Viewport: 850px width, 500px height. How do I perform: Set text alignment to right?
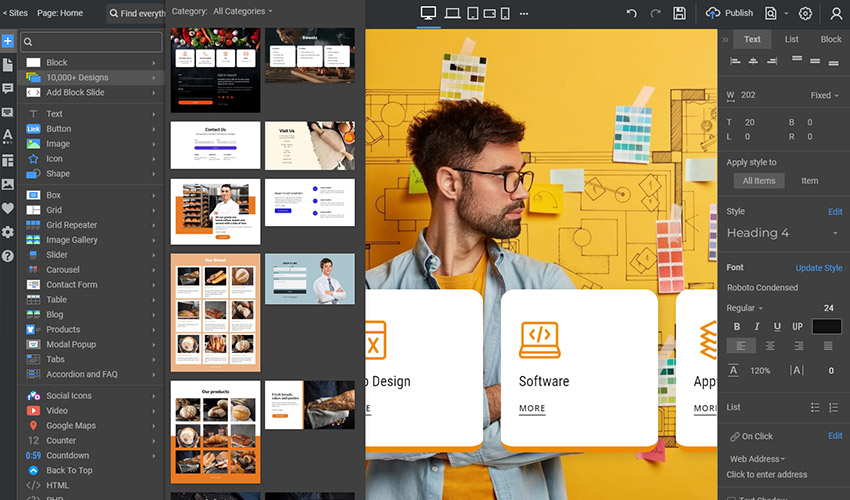point(799,346)
